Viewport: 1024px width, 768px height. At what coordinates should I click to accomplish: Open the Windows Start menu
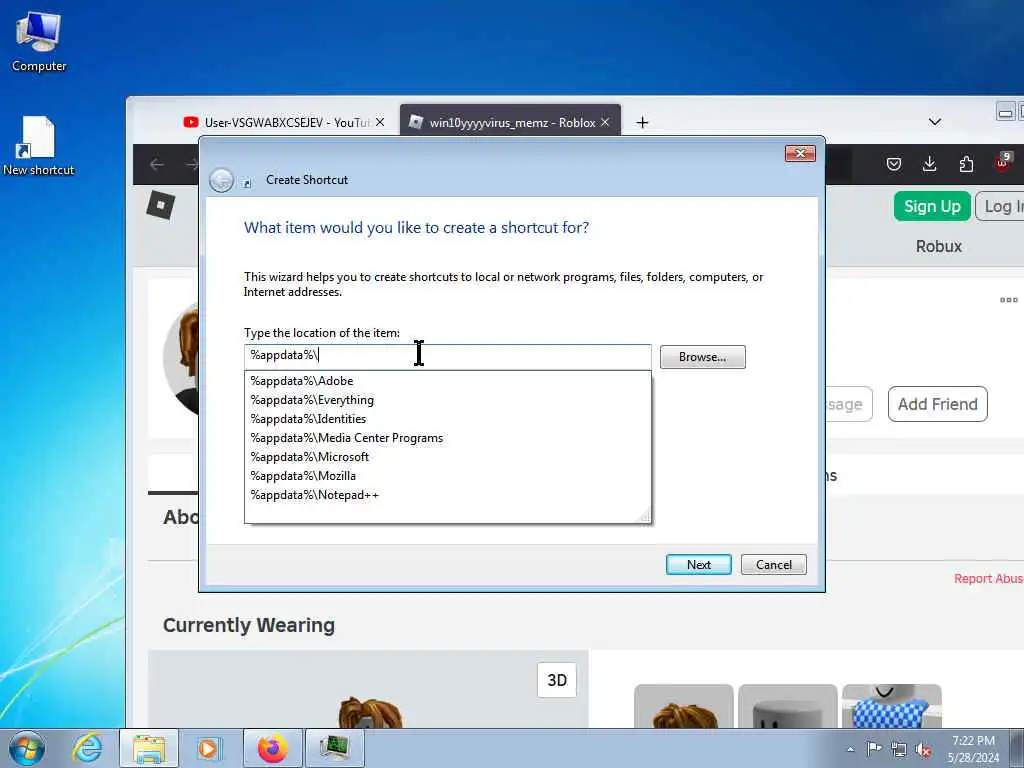pos(27,748)
